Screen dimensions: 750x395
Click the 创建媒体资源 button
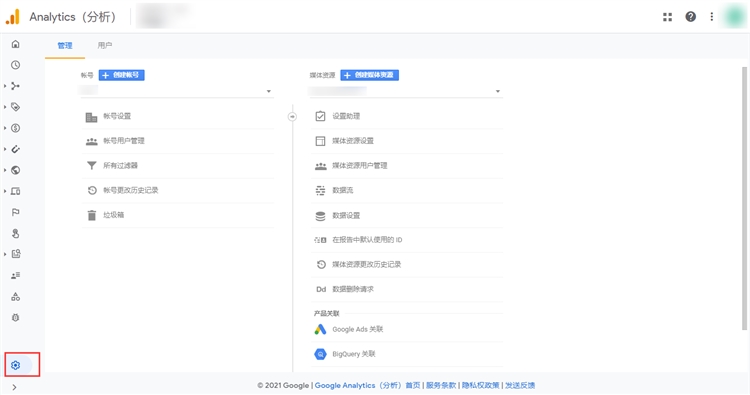pyautogui.click(x=369, y=75)
